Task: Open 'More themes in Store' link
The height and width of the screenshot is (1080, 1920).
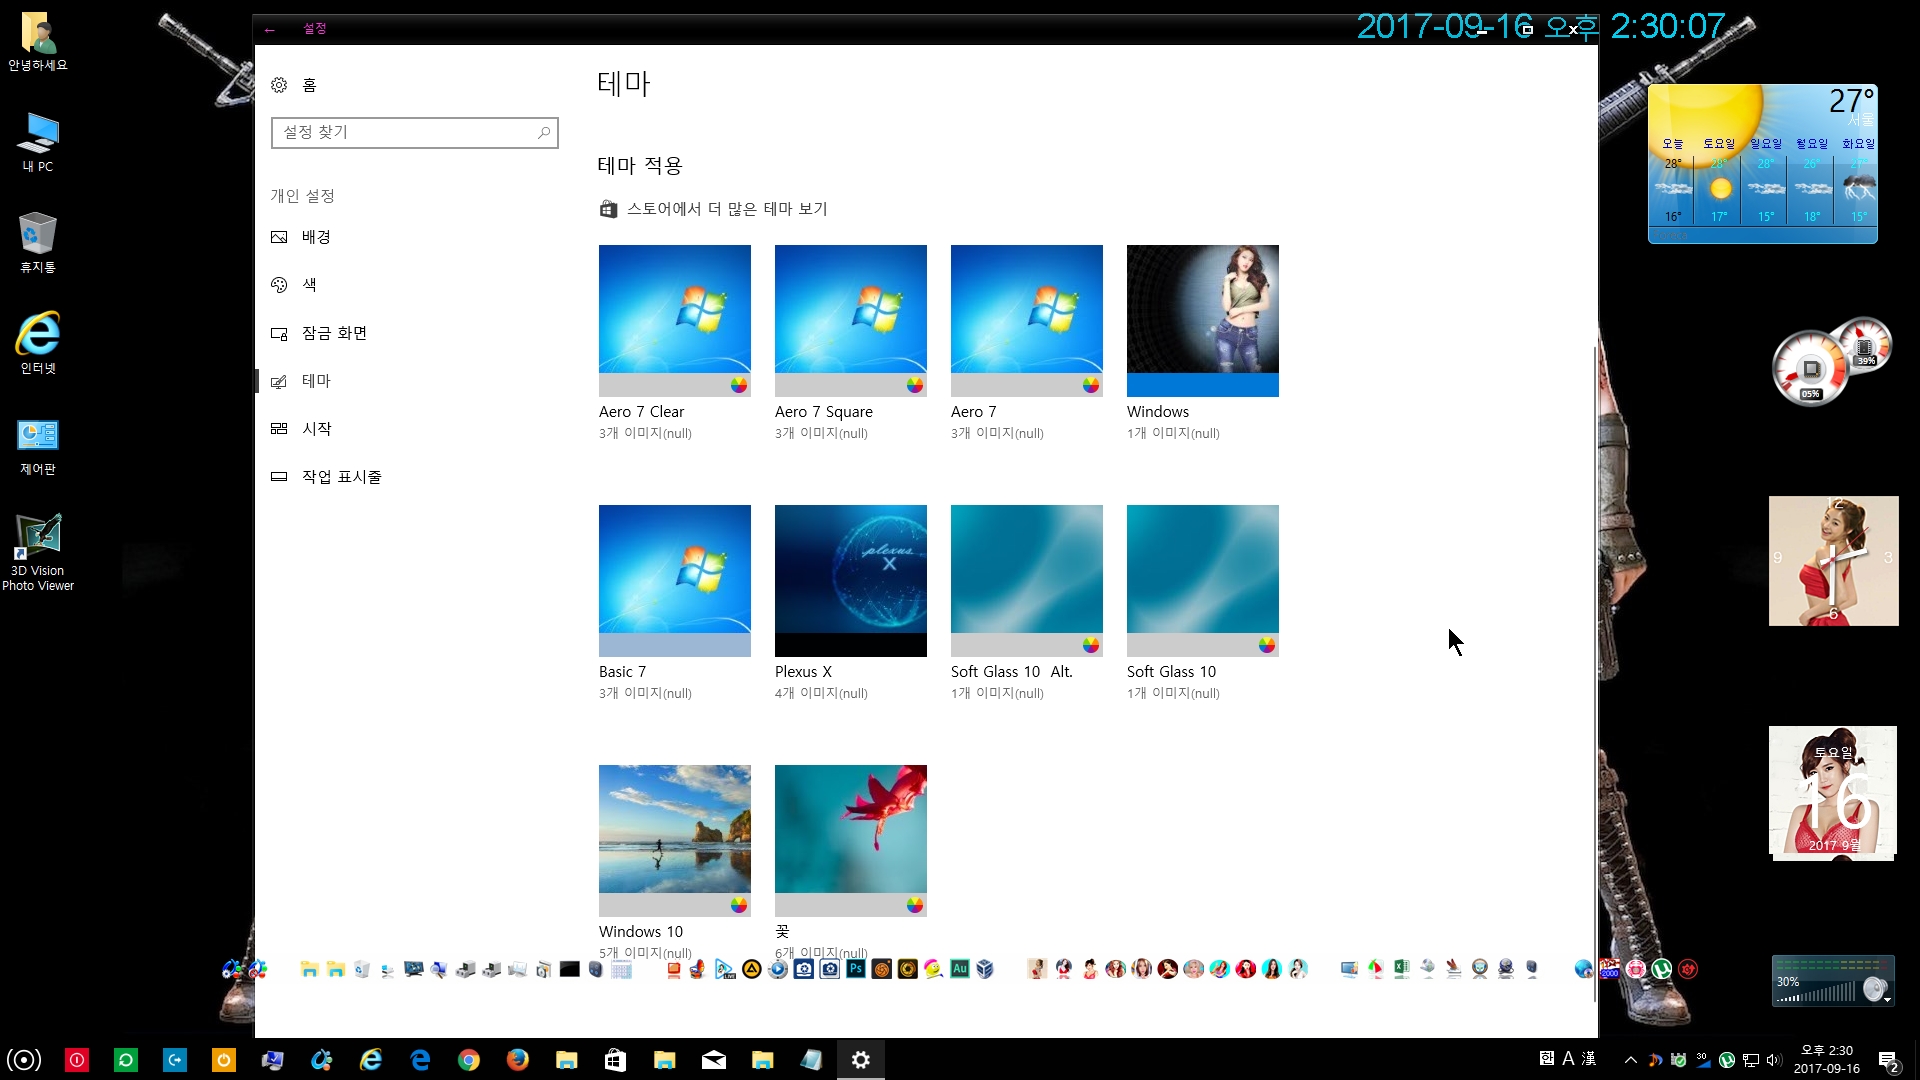Action: click(x=713, y=209)
